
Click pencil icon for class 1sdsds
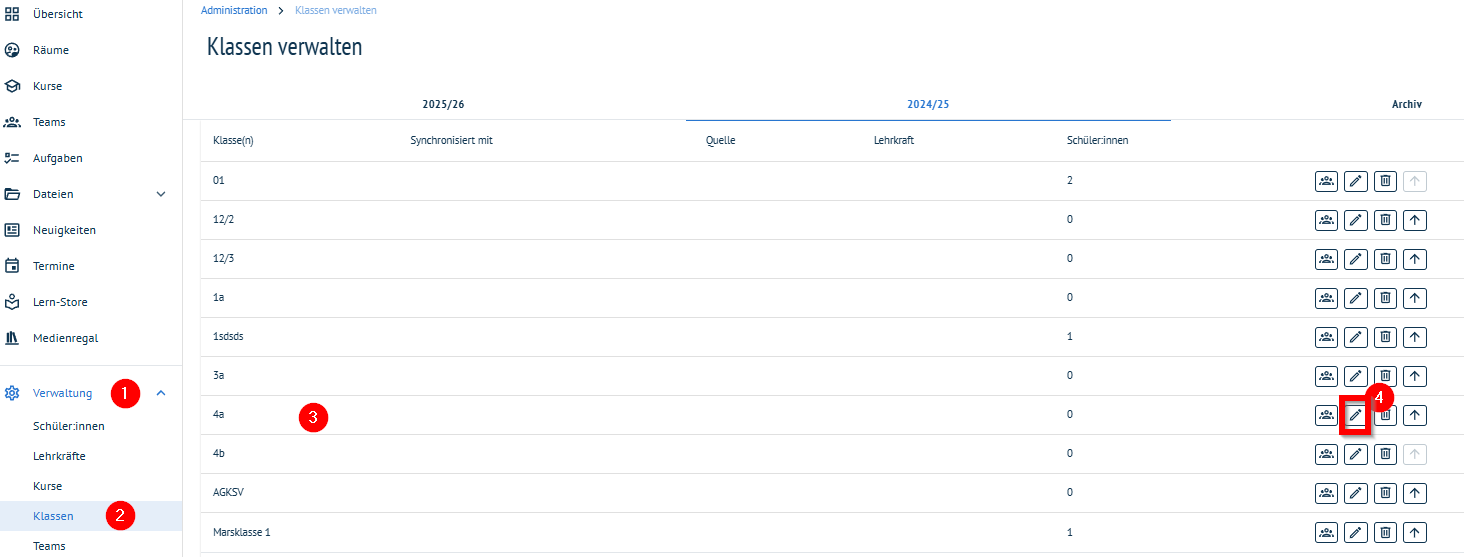point(1355,337)
